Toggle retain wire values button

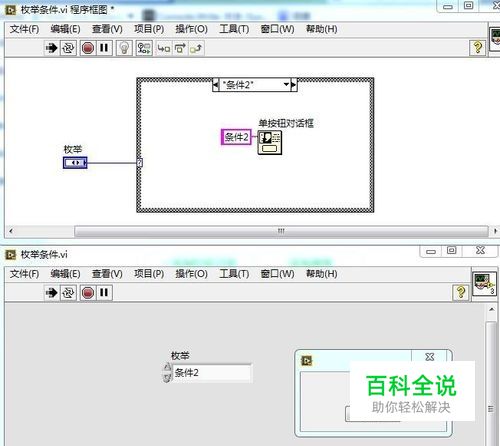[144, 48]
